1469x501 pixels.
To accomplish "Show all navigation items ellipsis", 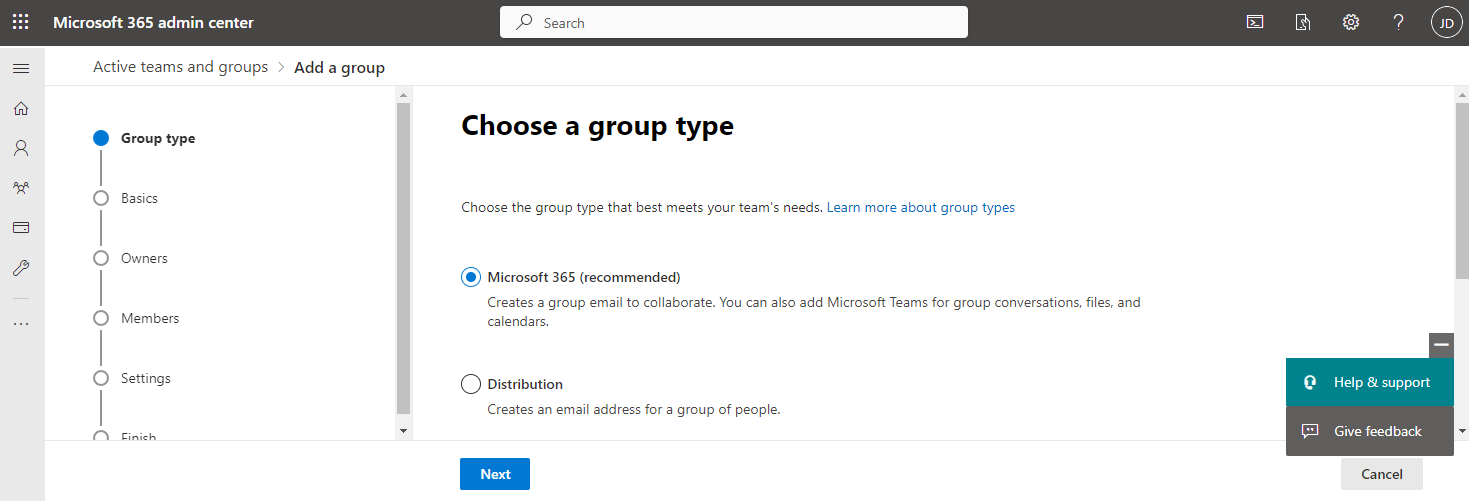I will [21, 324].
